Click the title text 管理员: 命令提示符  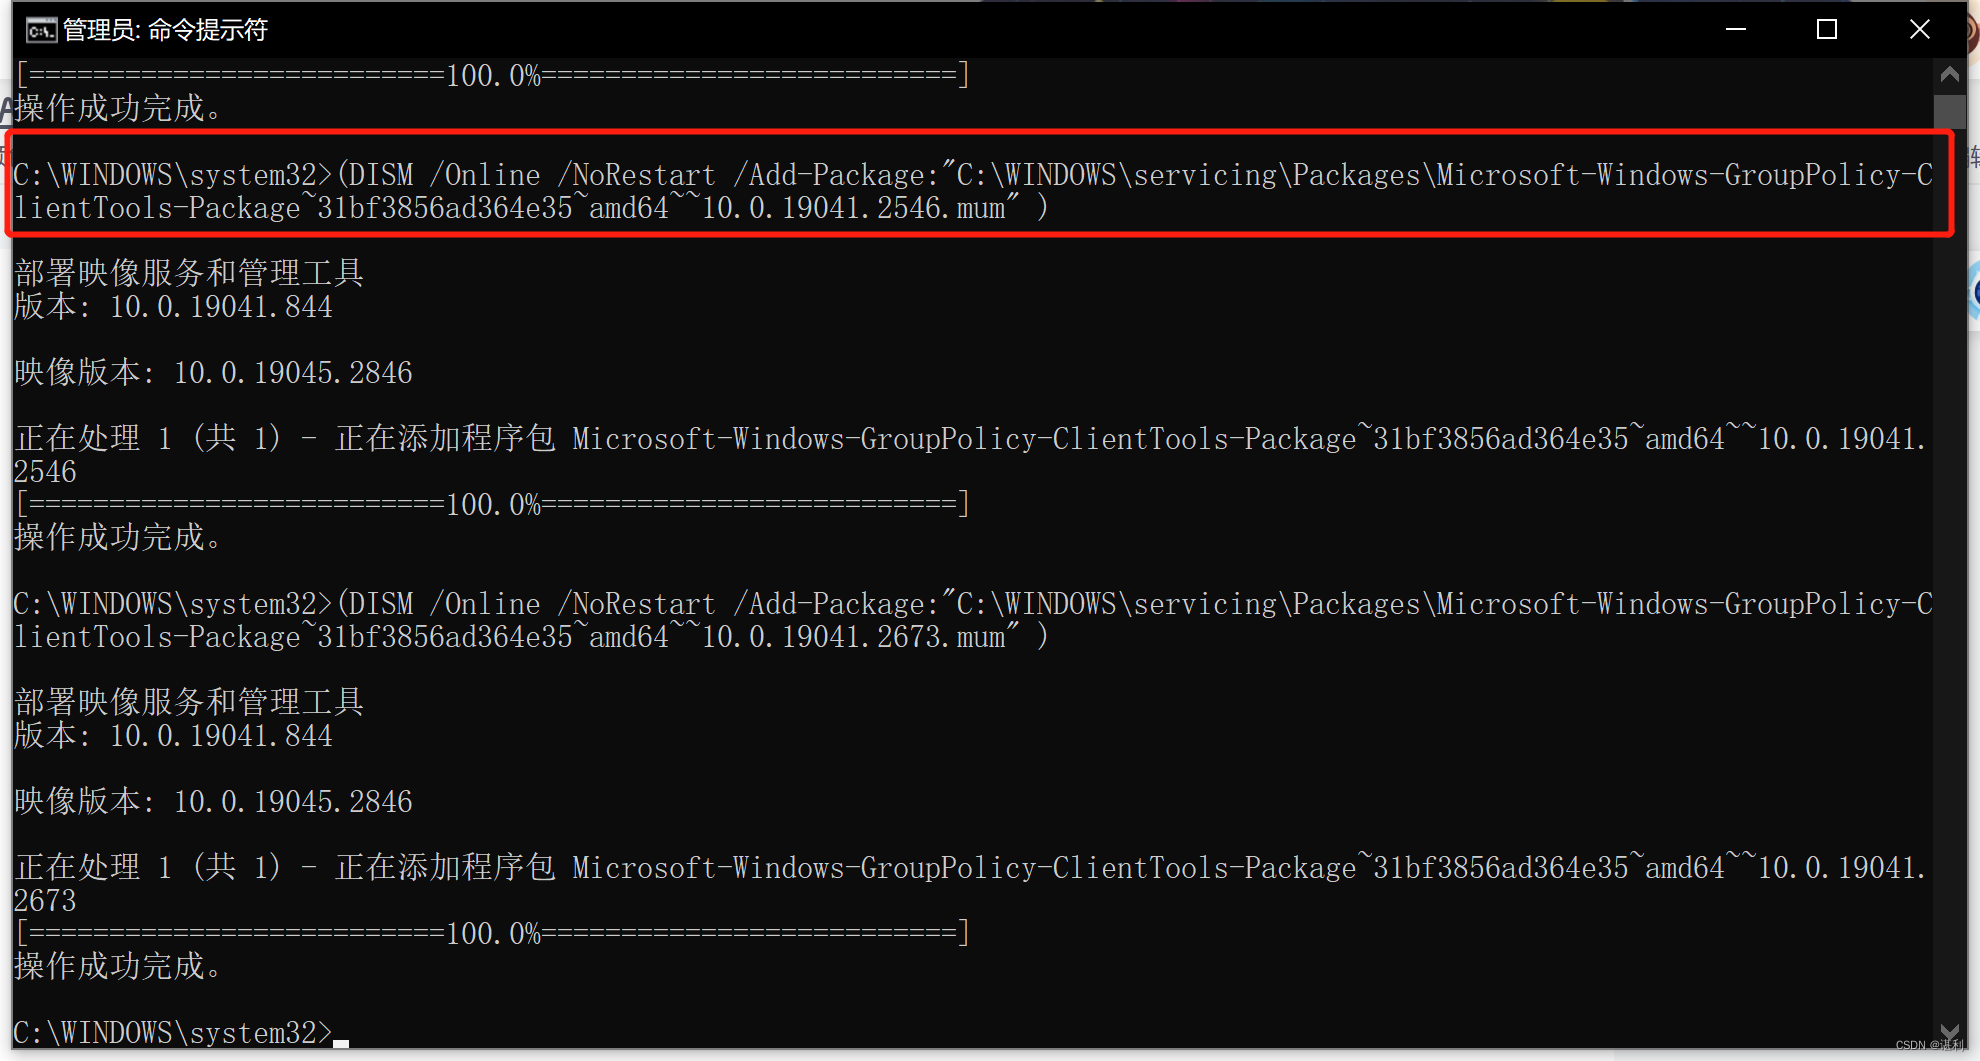165,30
